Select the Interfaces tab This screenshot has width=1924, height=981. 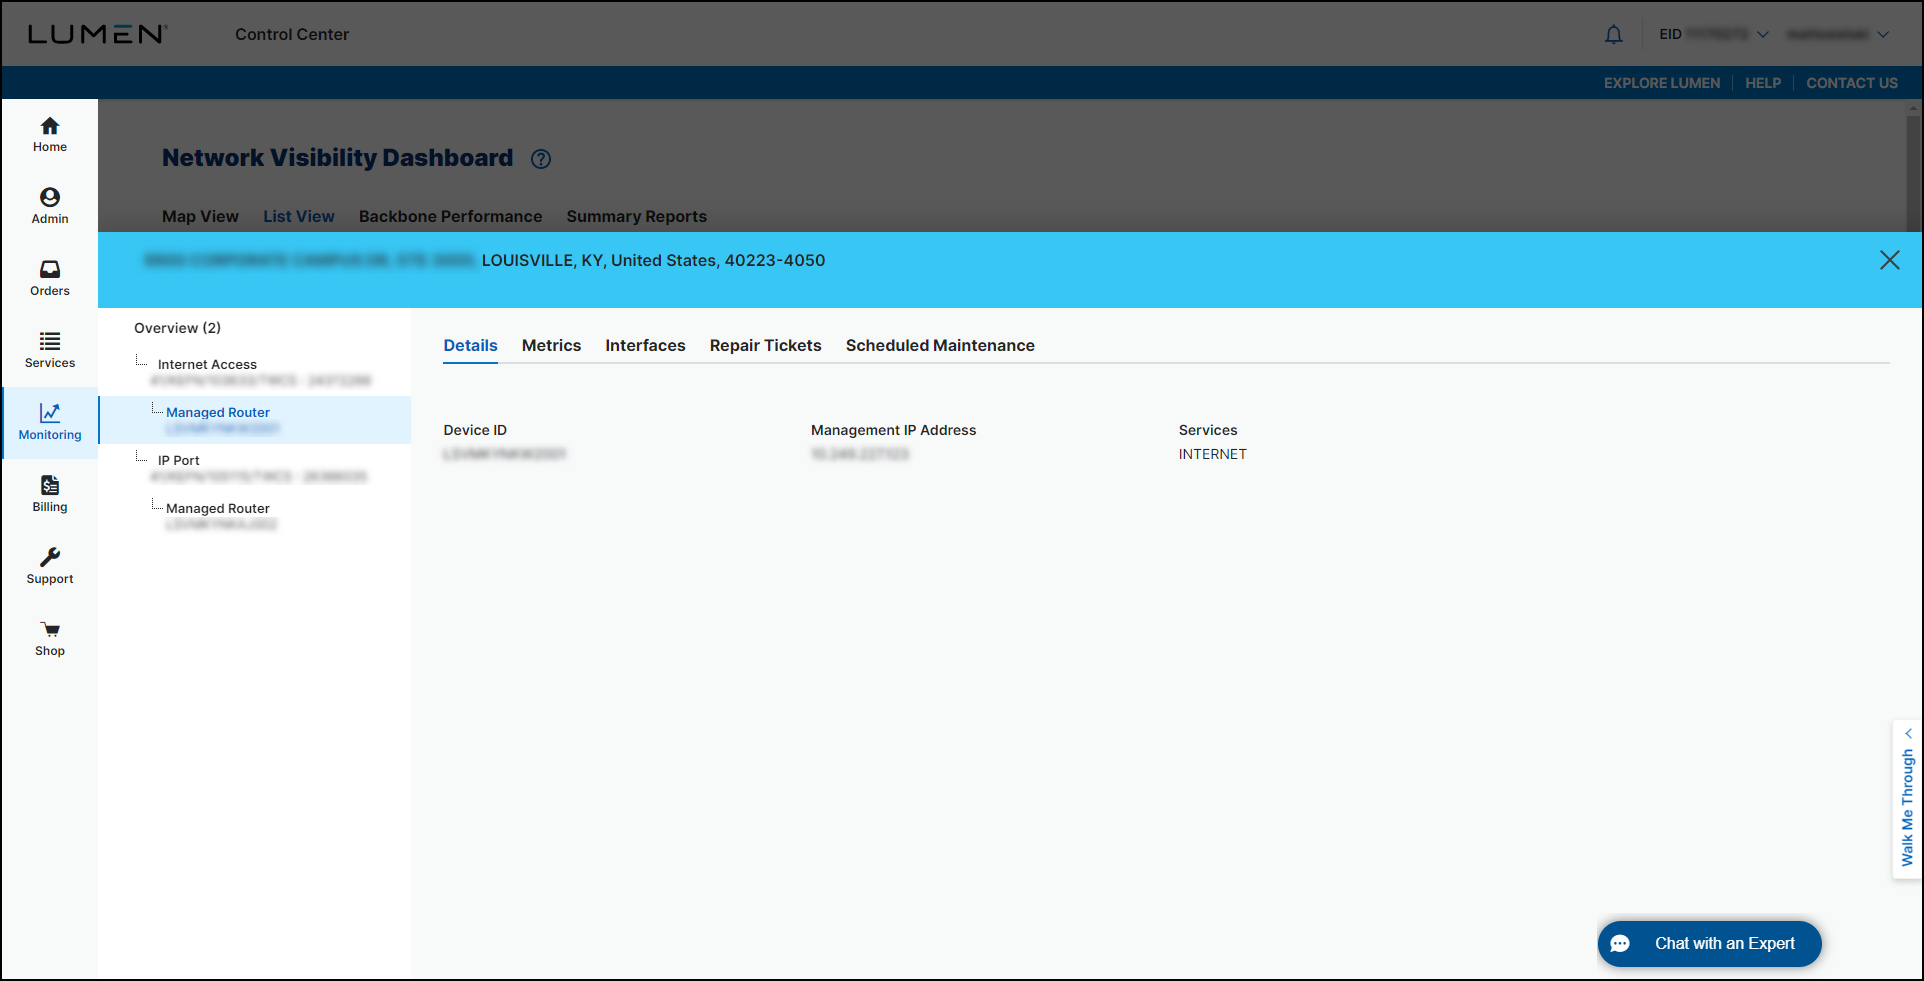click(x=645, y=345)
